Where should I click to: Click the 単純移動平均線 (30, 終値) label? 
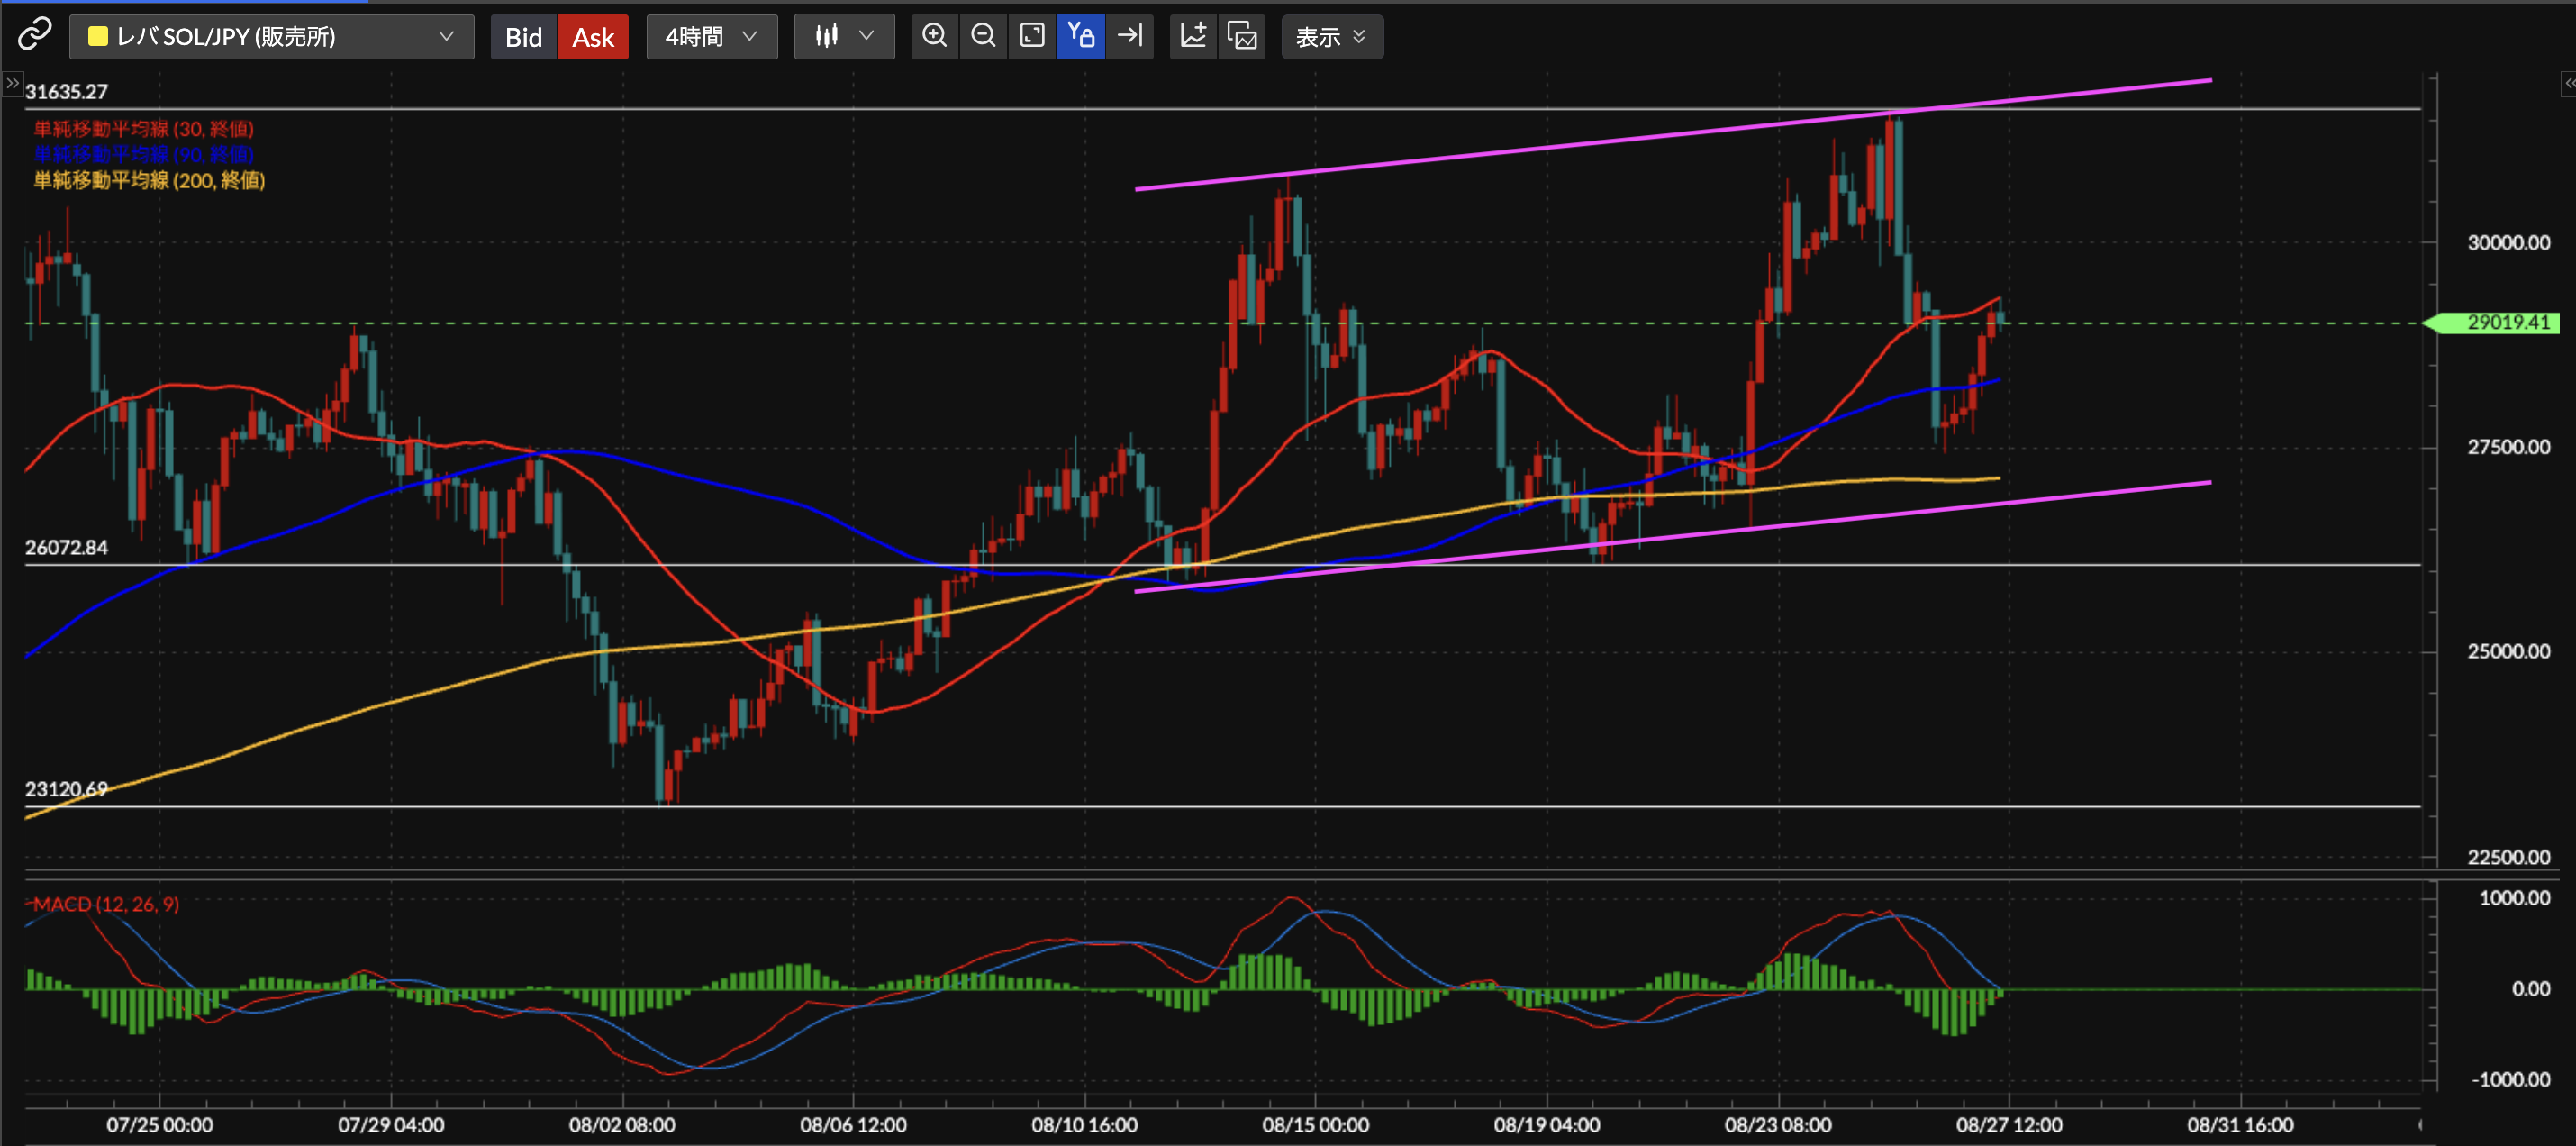coord(144,129)
